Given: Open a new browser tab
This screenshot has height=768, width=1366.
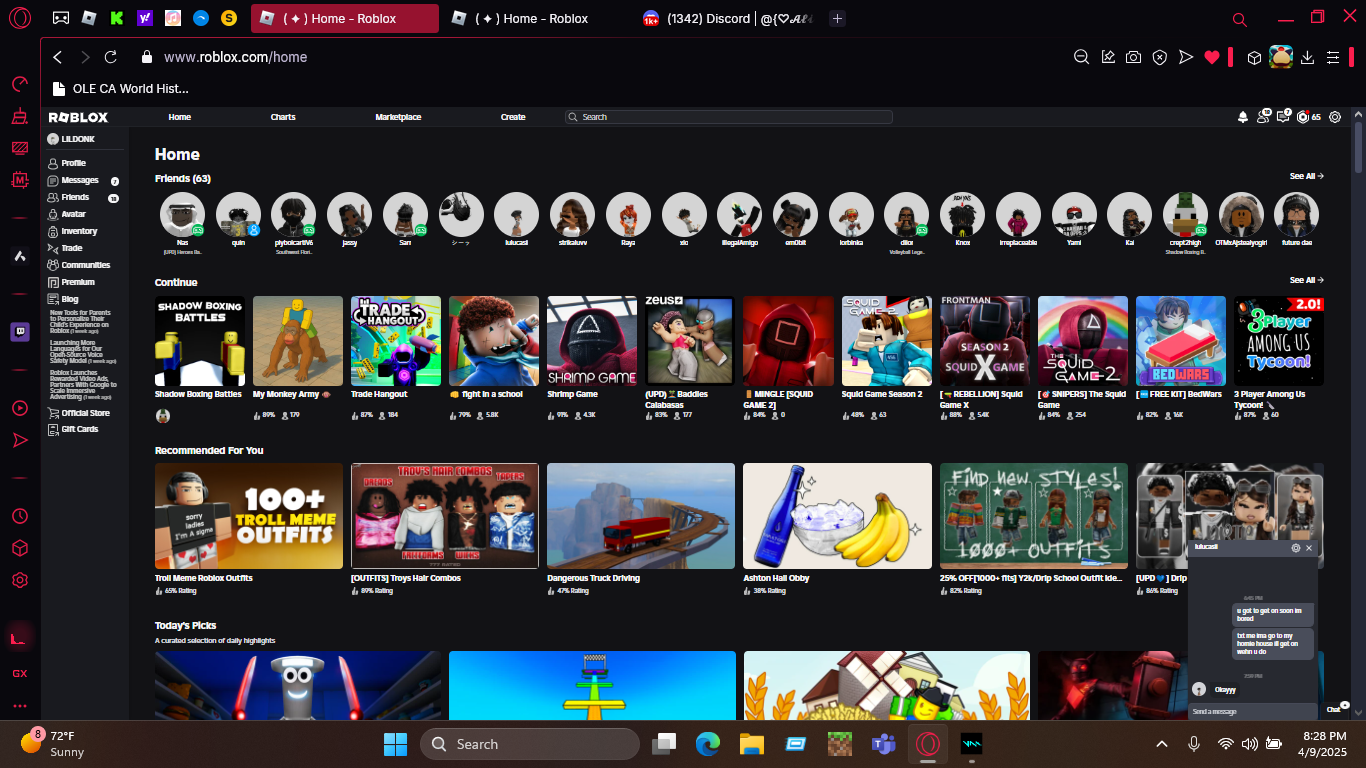Looking at the screenshot, I should click(x=838, y=18).
